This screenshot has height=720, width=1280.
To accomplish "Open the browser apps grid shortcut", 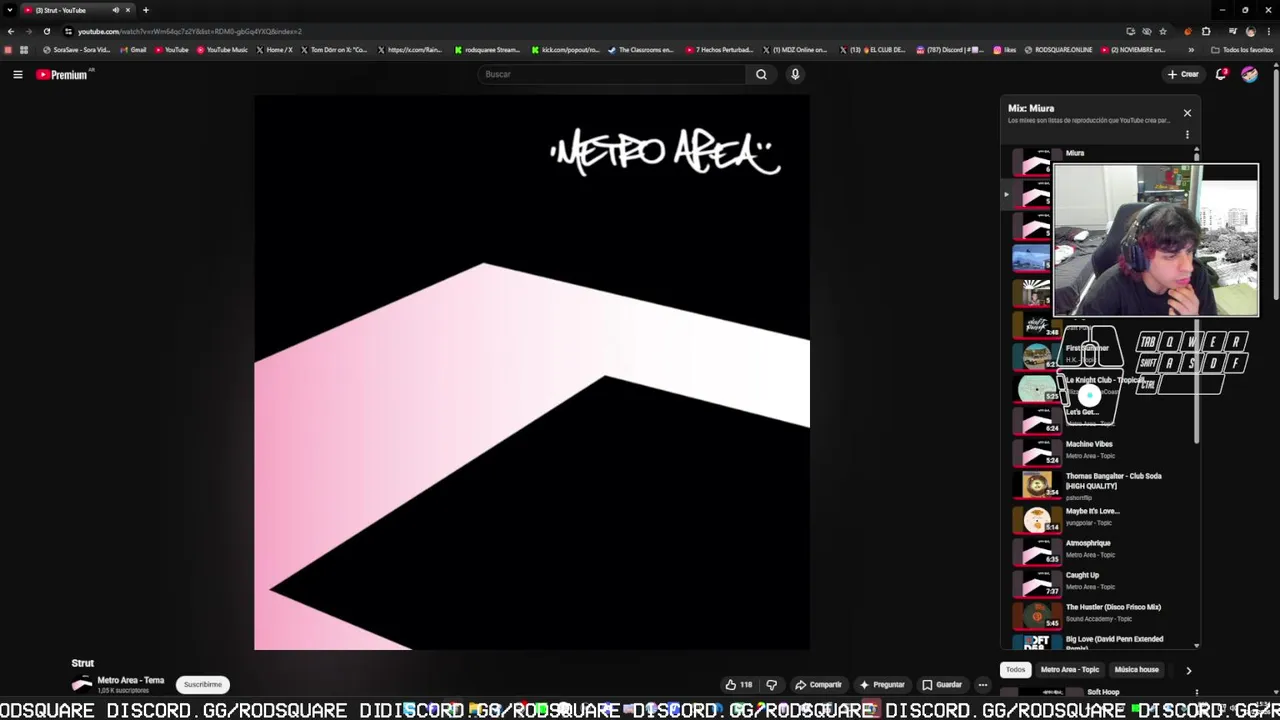I will 24,50.
